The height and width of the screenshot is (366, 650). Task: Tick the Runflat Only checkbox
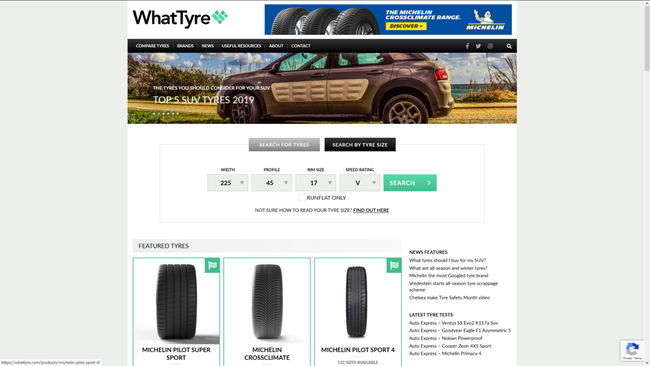pos(302,198)
